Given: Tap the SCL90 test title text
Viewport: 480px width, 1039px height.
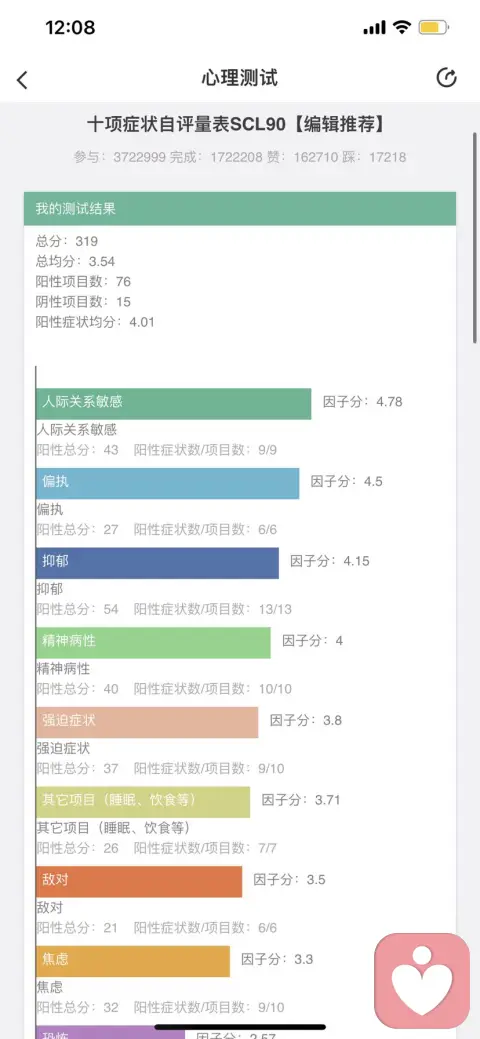Looking at the screenshot, I should point(239,124).
